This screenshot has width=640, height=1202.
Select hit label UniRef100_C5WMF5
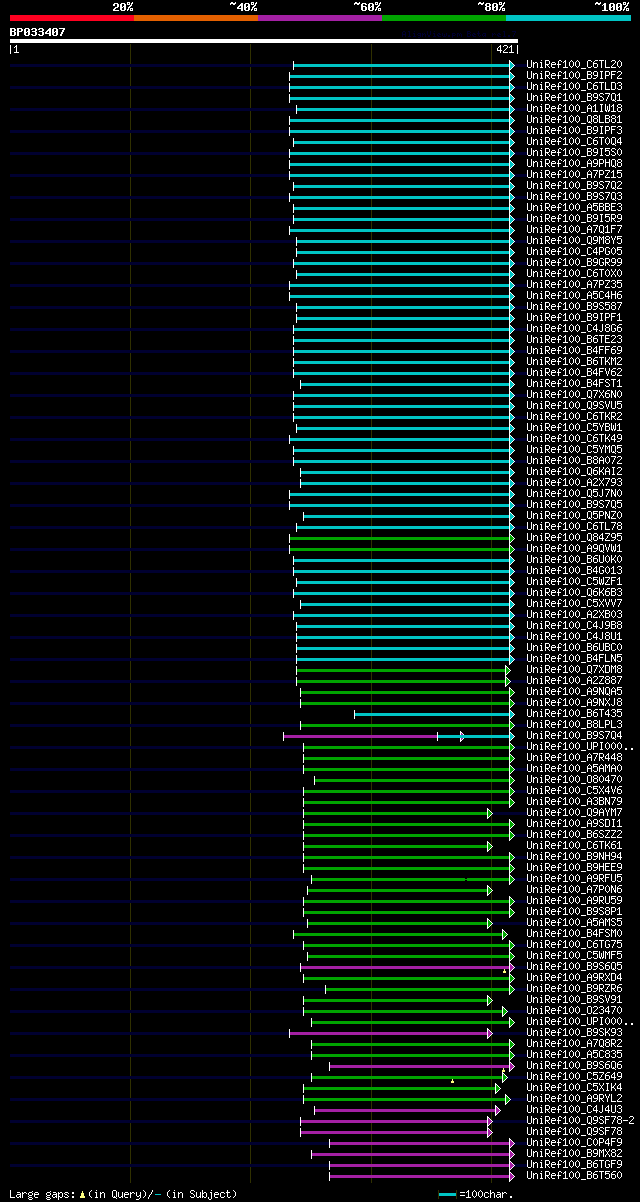[574, 955]
